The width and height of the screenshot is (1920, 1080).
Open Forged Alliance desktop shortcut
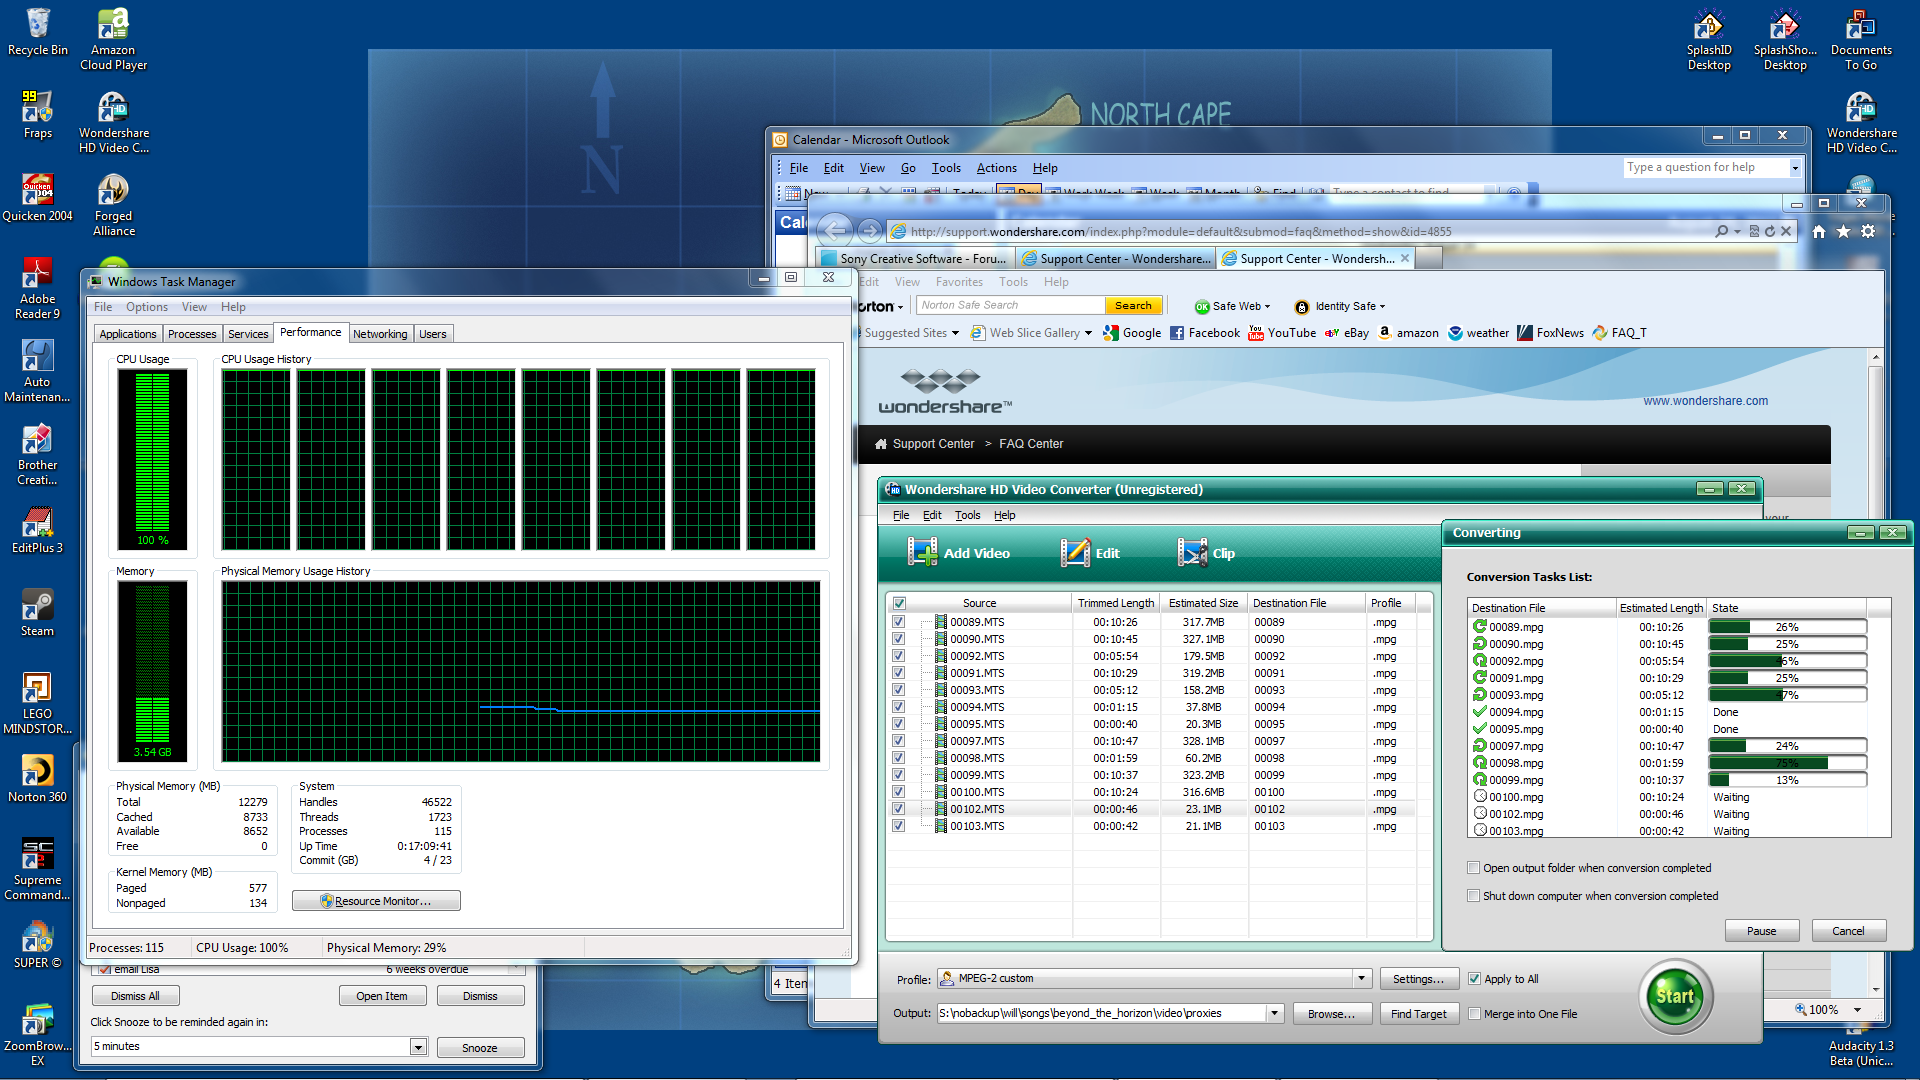(113, 205)
